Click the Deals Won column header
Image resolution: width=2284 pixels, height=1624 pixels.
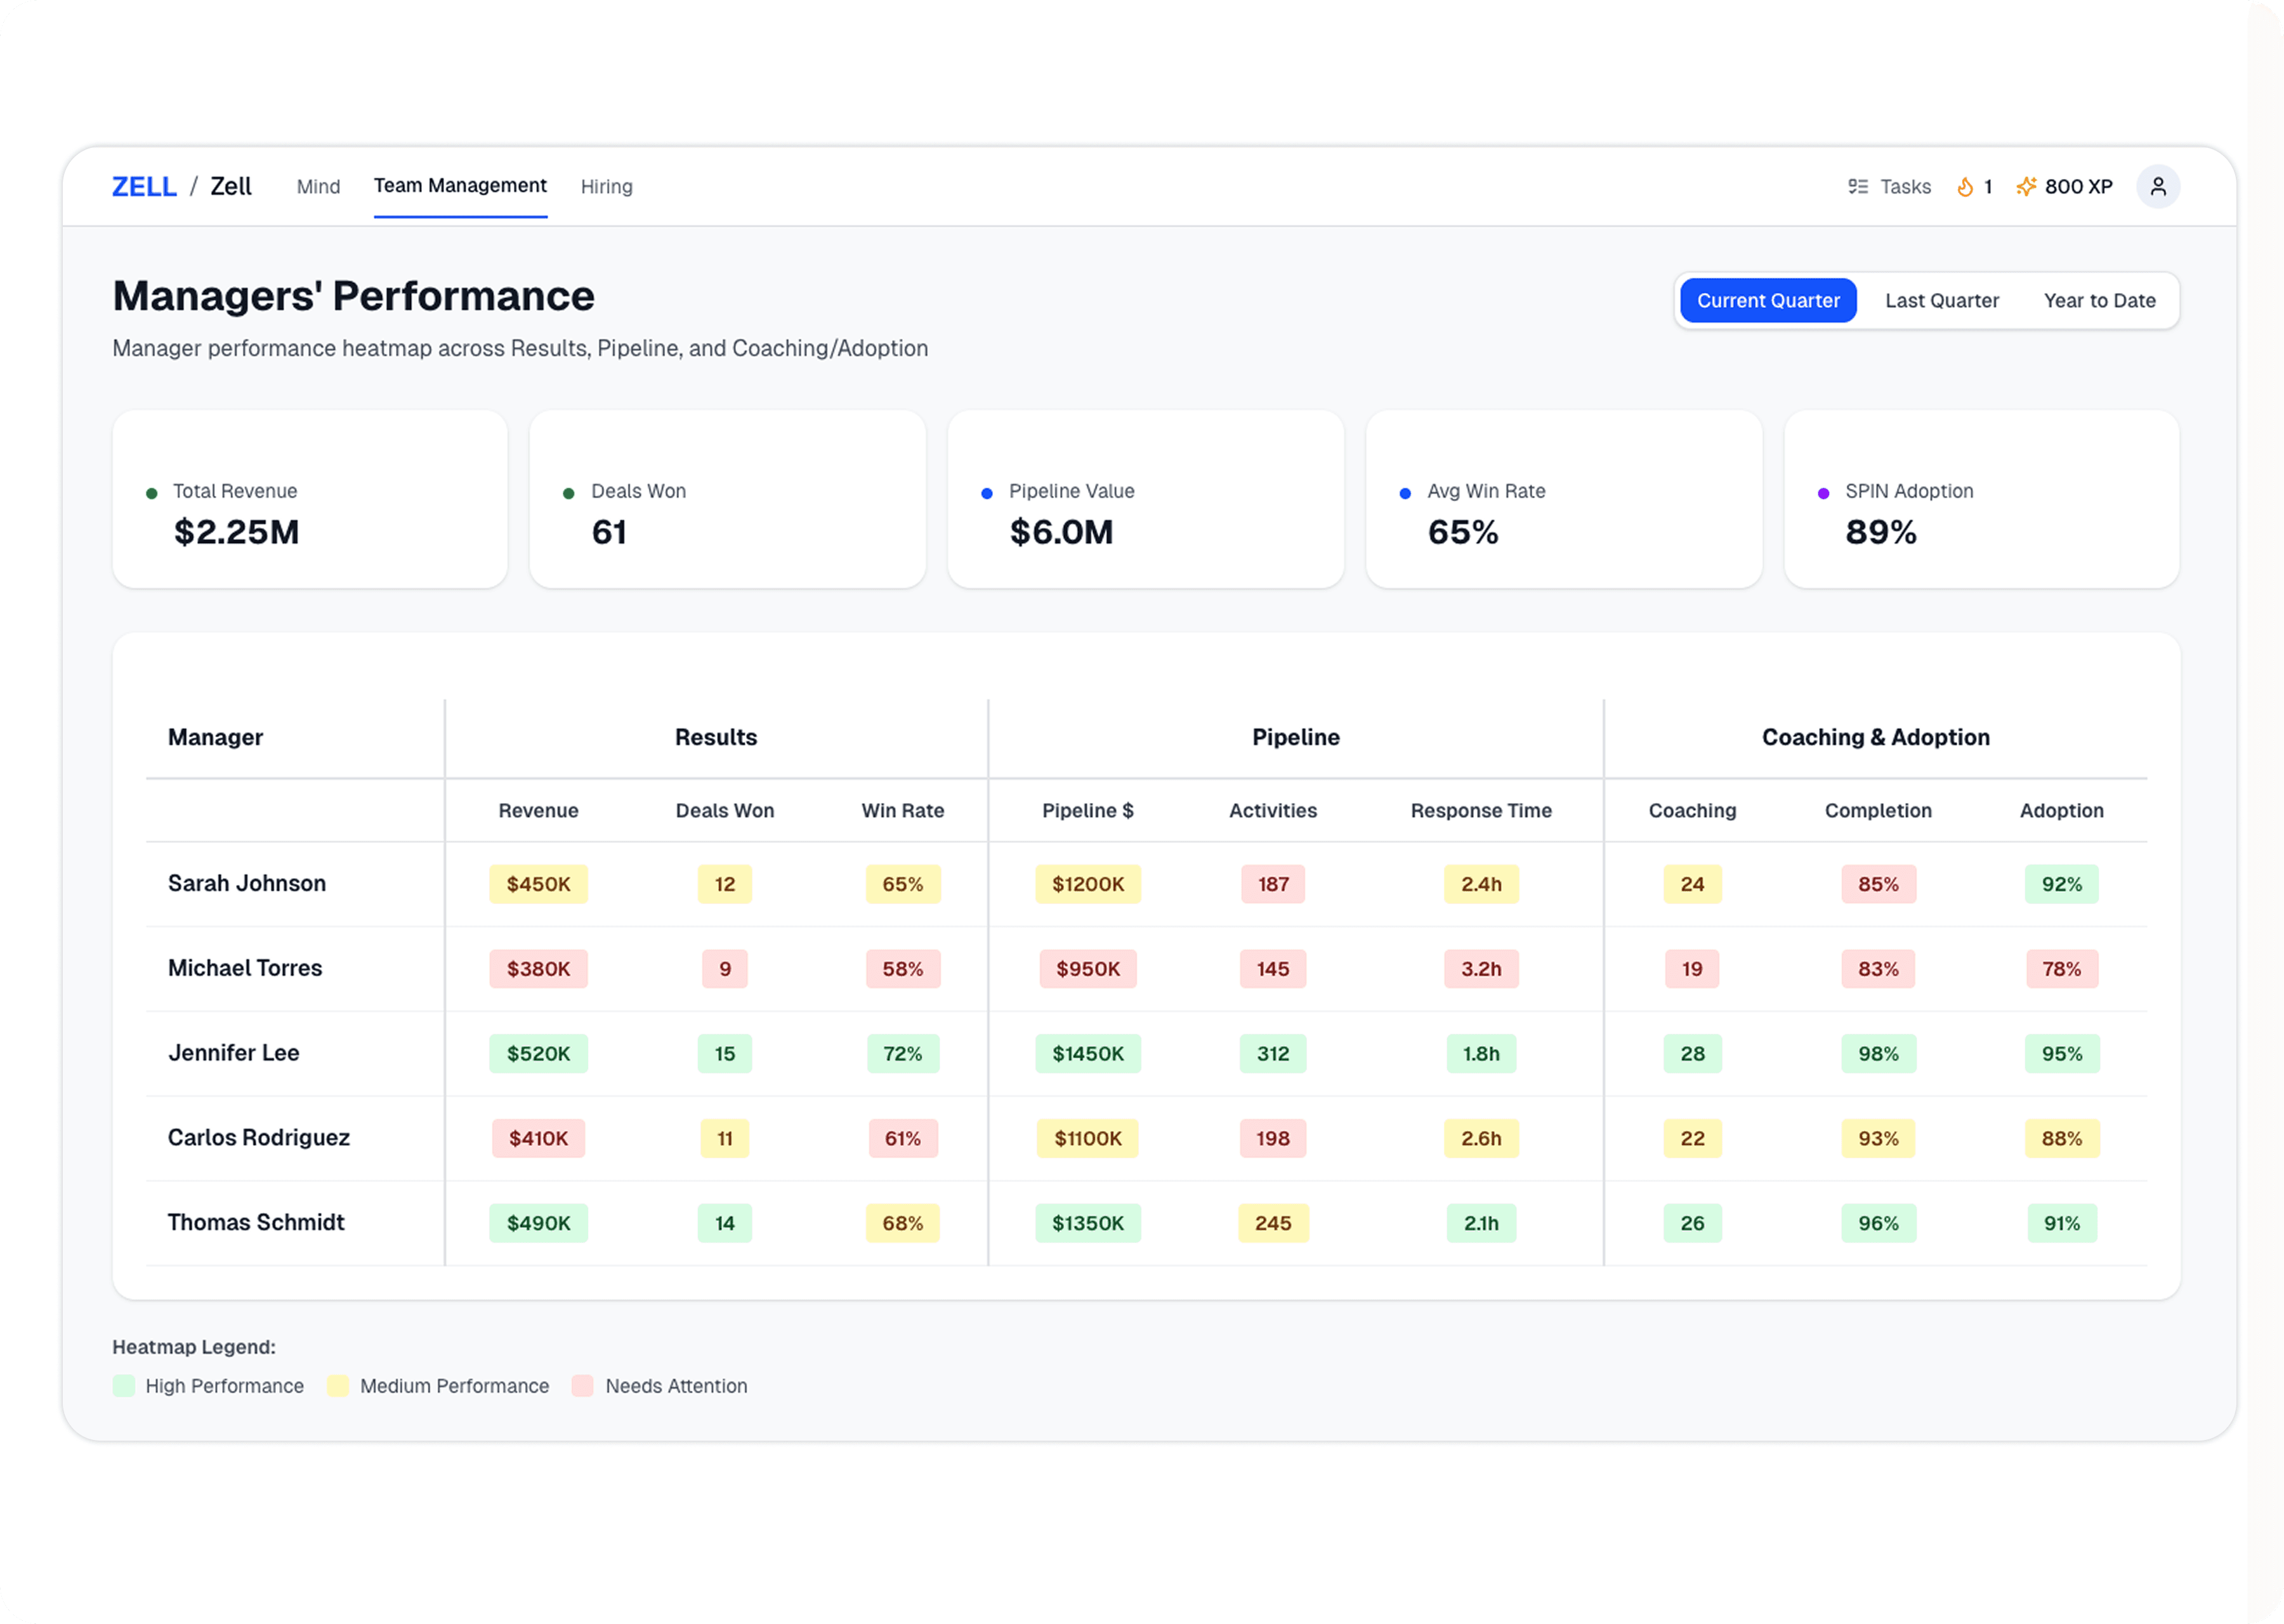coord(725,811)
